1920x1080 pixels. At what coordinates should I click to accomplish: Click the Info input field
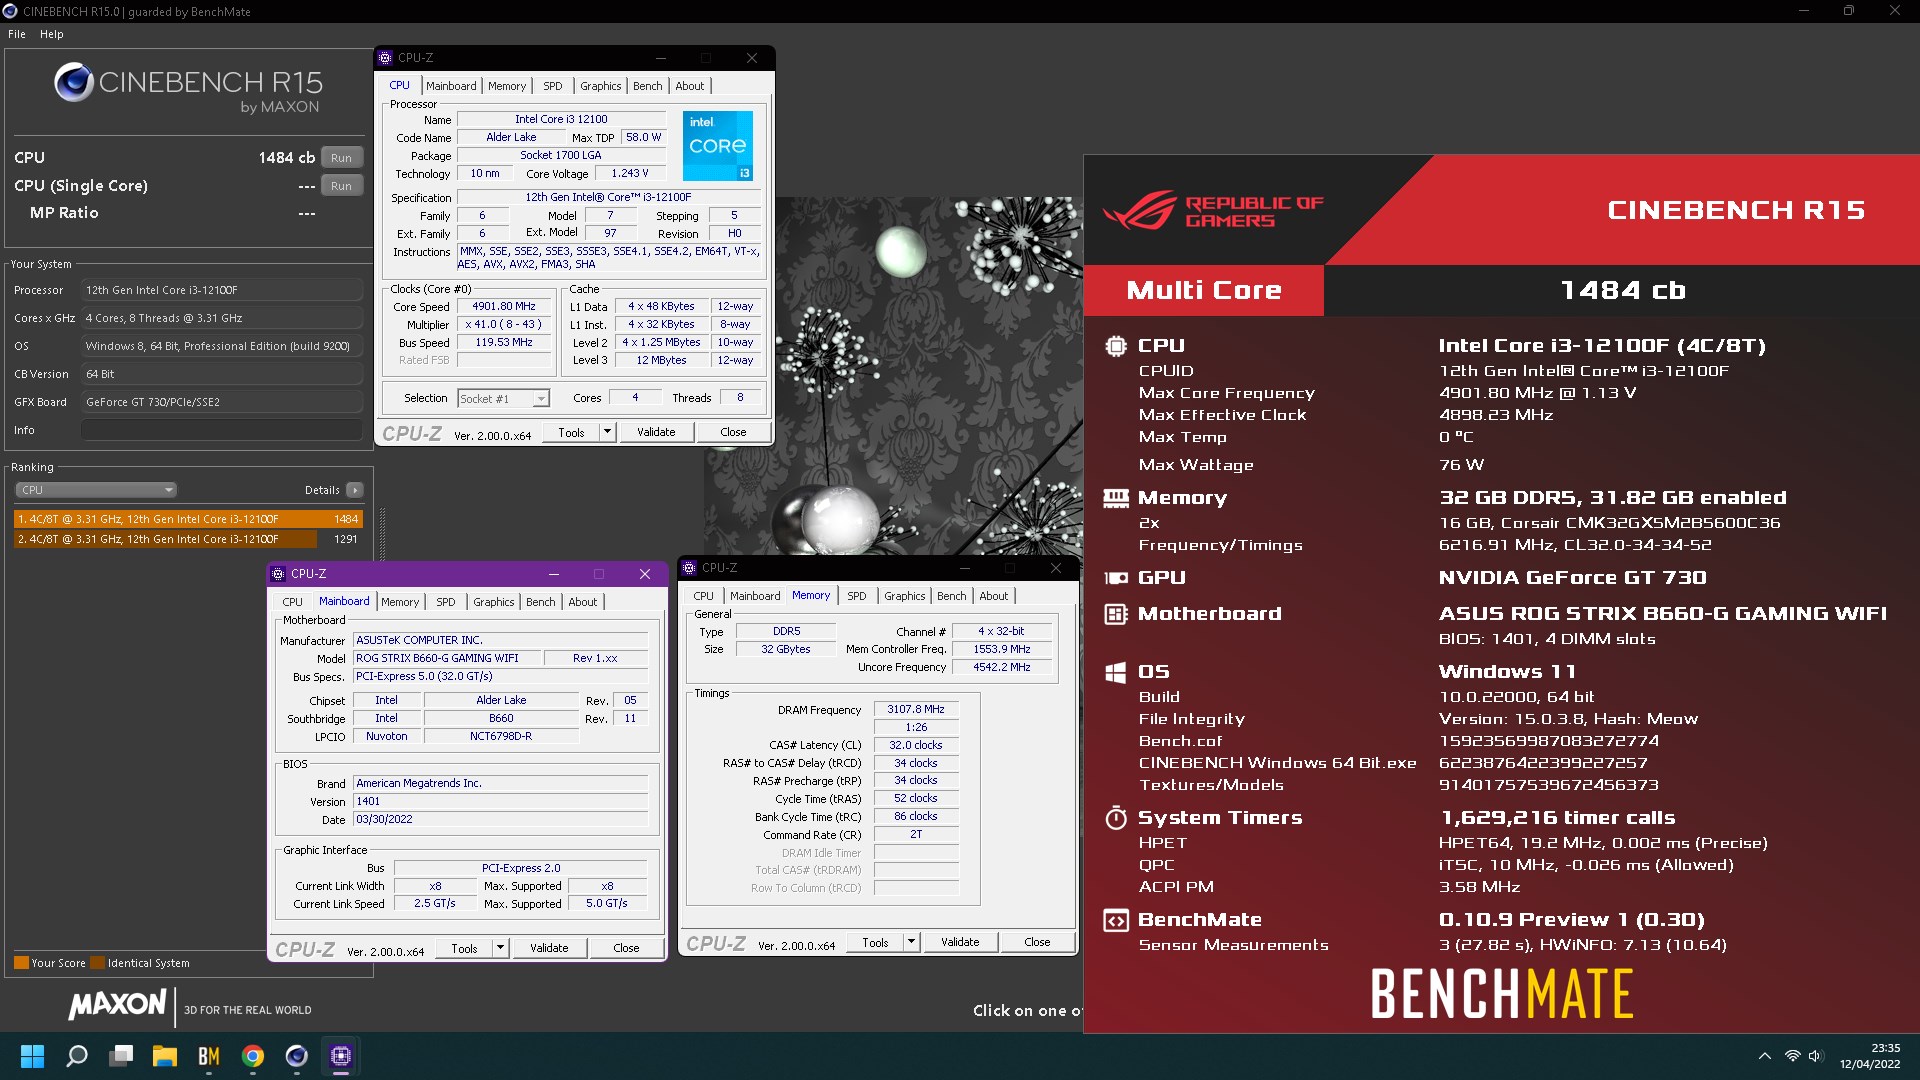pos(221,430)
